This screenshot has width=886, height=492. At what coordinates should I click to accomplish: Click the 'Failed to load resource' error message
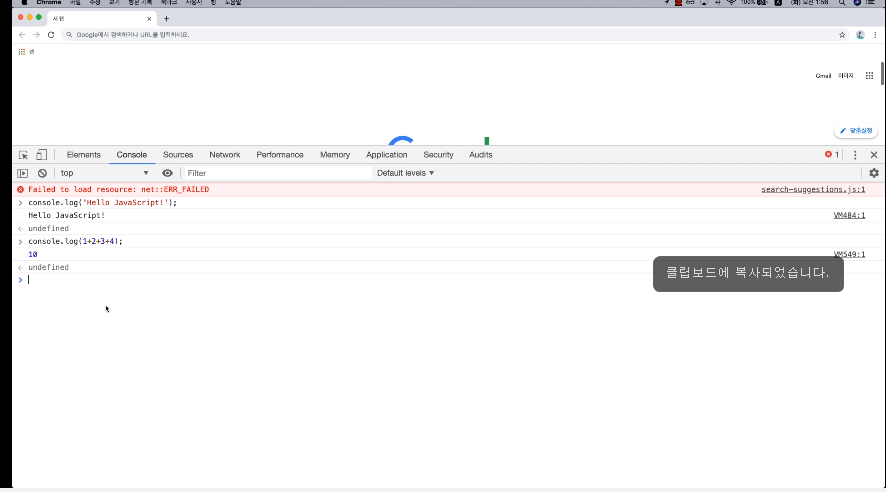point(119,190)
